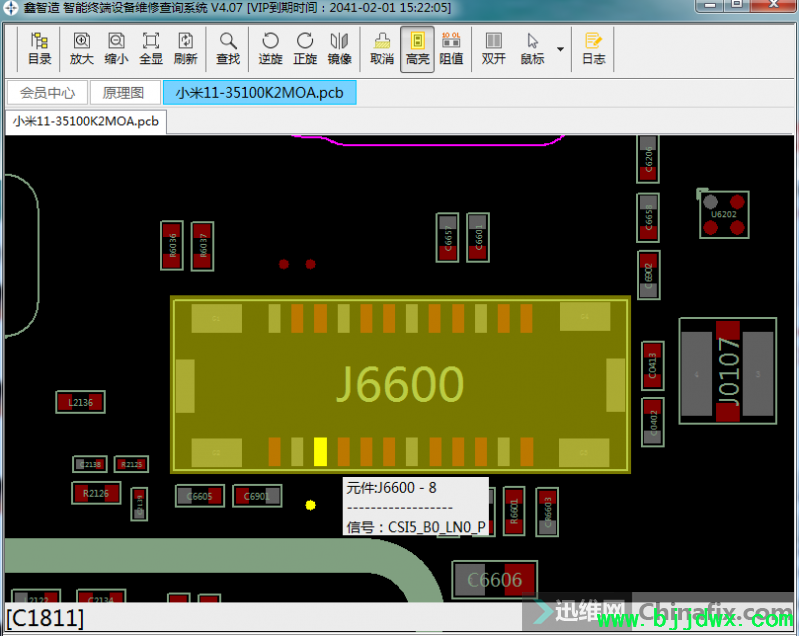Select component C6603
799x636 pixels.
tap(547, 512)
